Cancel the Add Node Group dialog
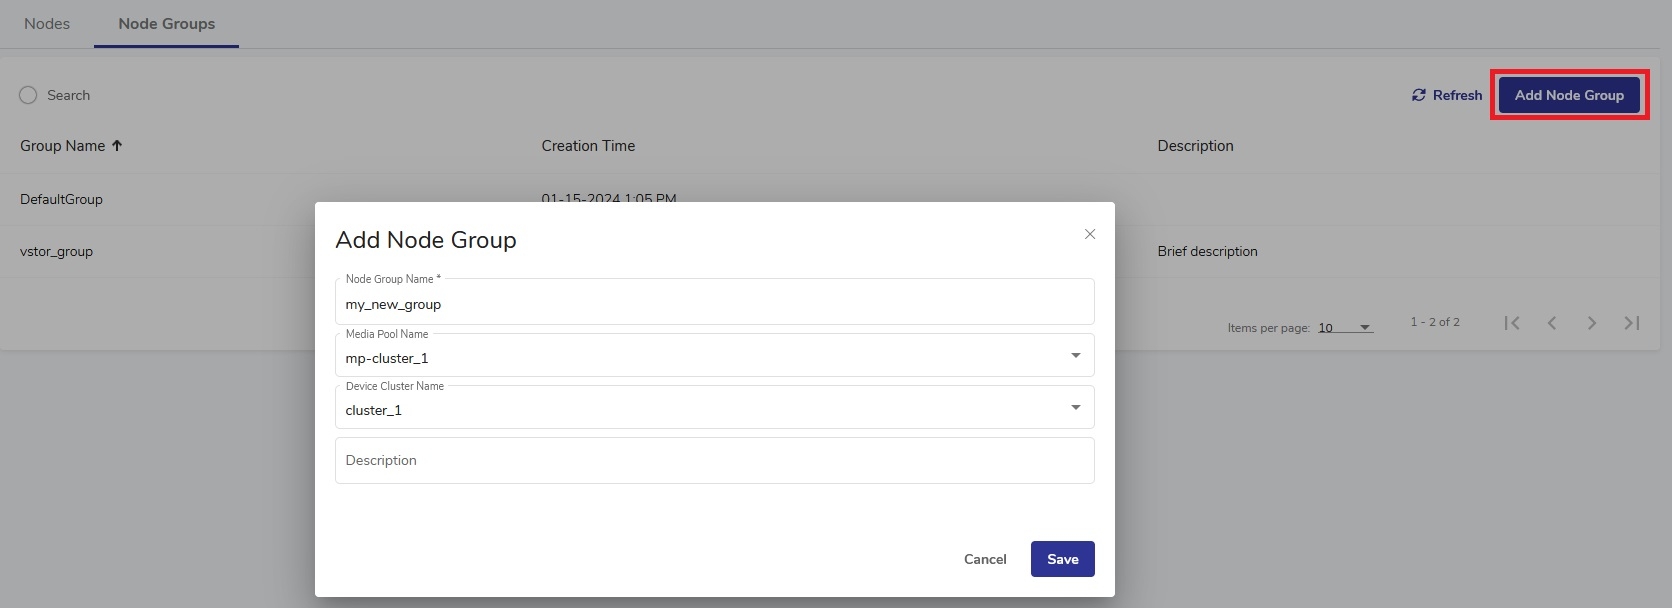This screenshot has height=608, width=1672. tap(985, 559)
